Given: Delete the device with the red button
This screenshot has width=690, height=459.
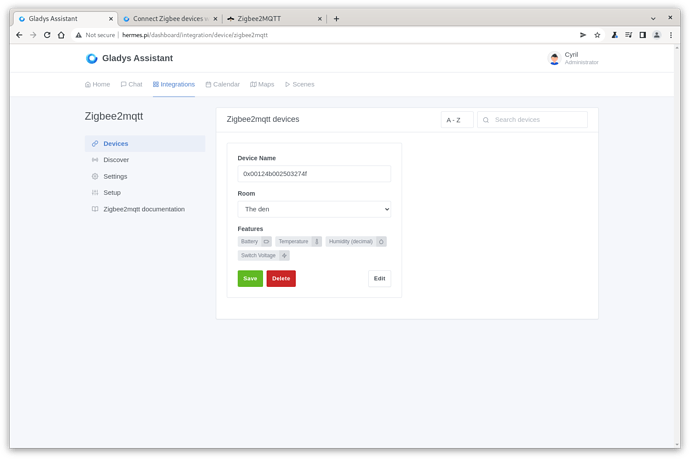Looking at the screenshot, I should (281, 279).
